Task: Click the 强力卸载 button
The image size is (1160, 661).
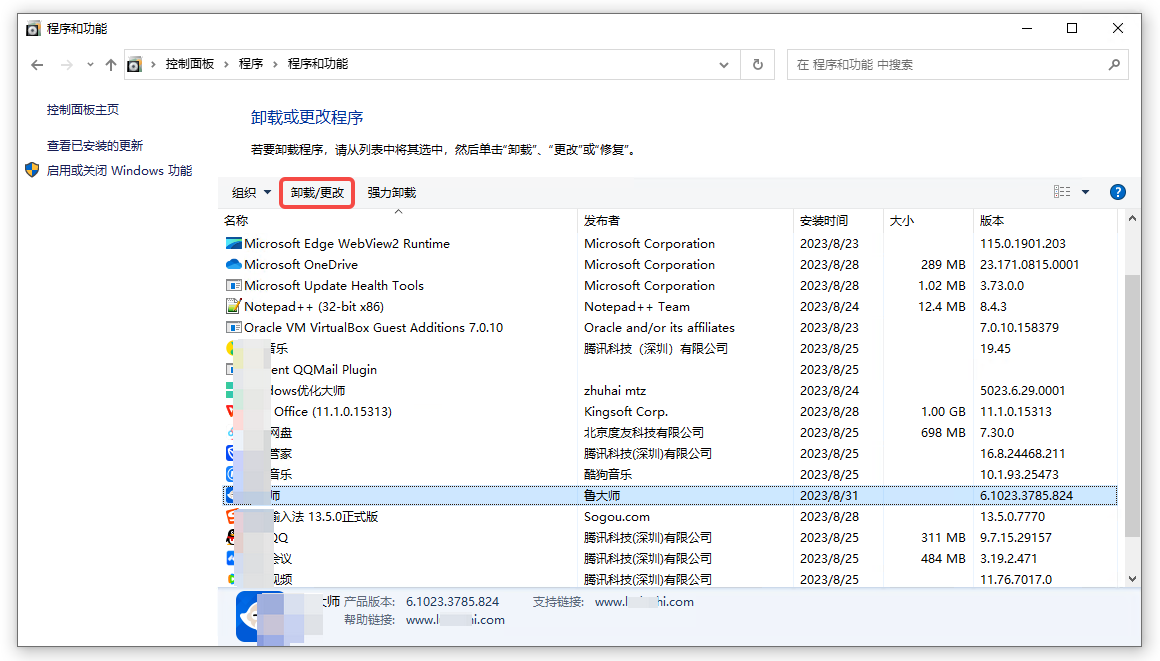Action: tap(391, 192)
